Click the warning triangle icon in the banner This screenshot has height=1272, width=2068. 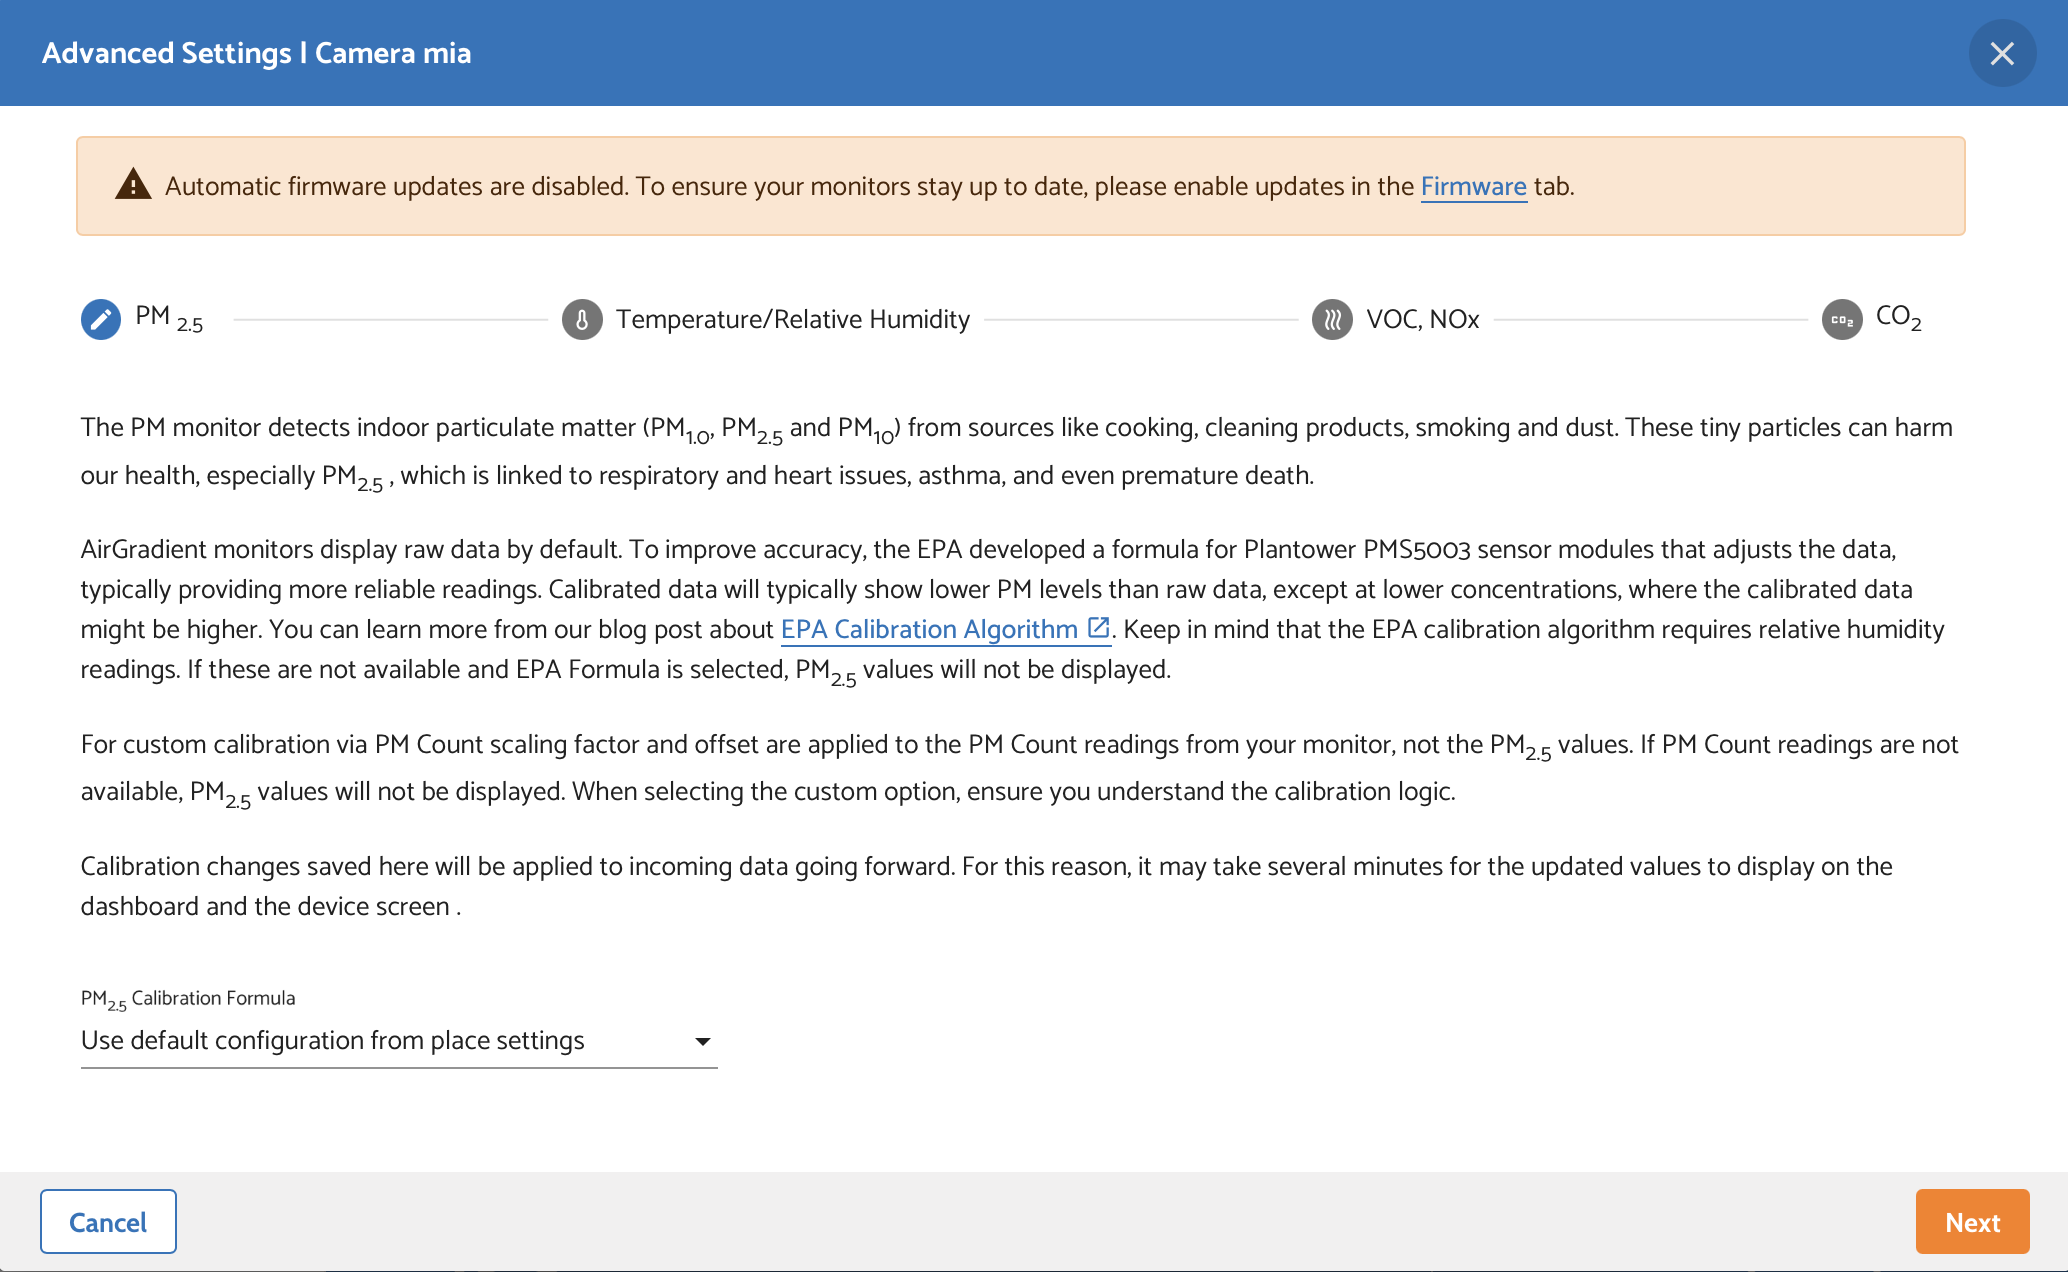point(133,185)
